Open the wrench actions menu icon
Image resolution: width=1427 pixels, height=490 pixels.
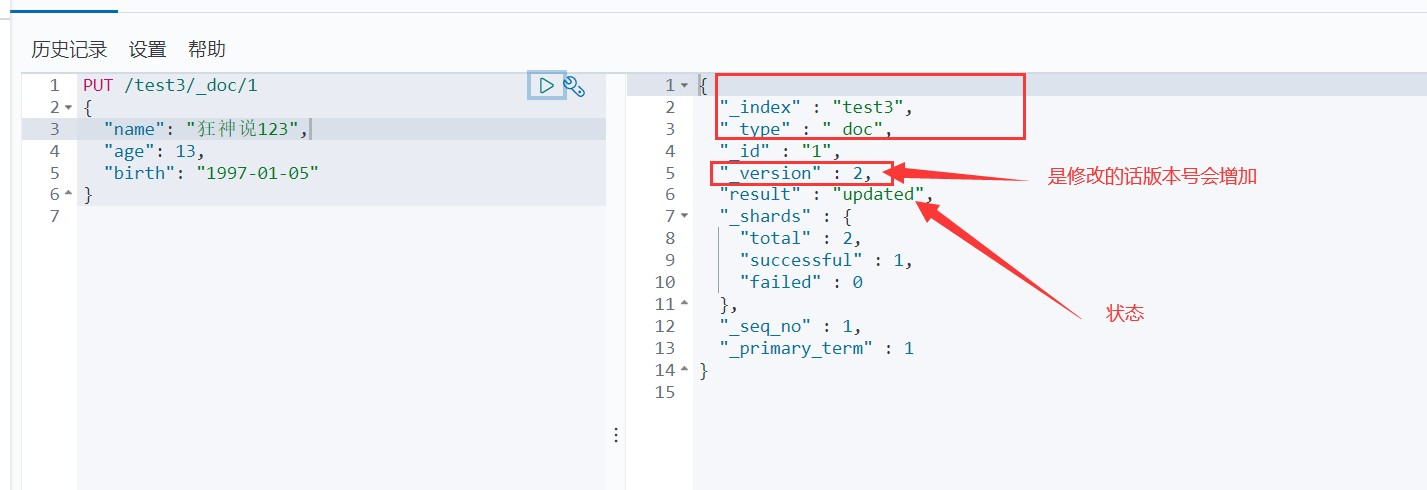(x=574, y=87)
